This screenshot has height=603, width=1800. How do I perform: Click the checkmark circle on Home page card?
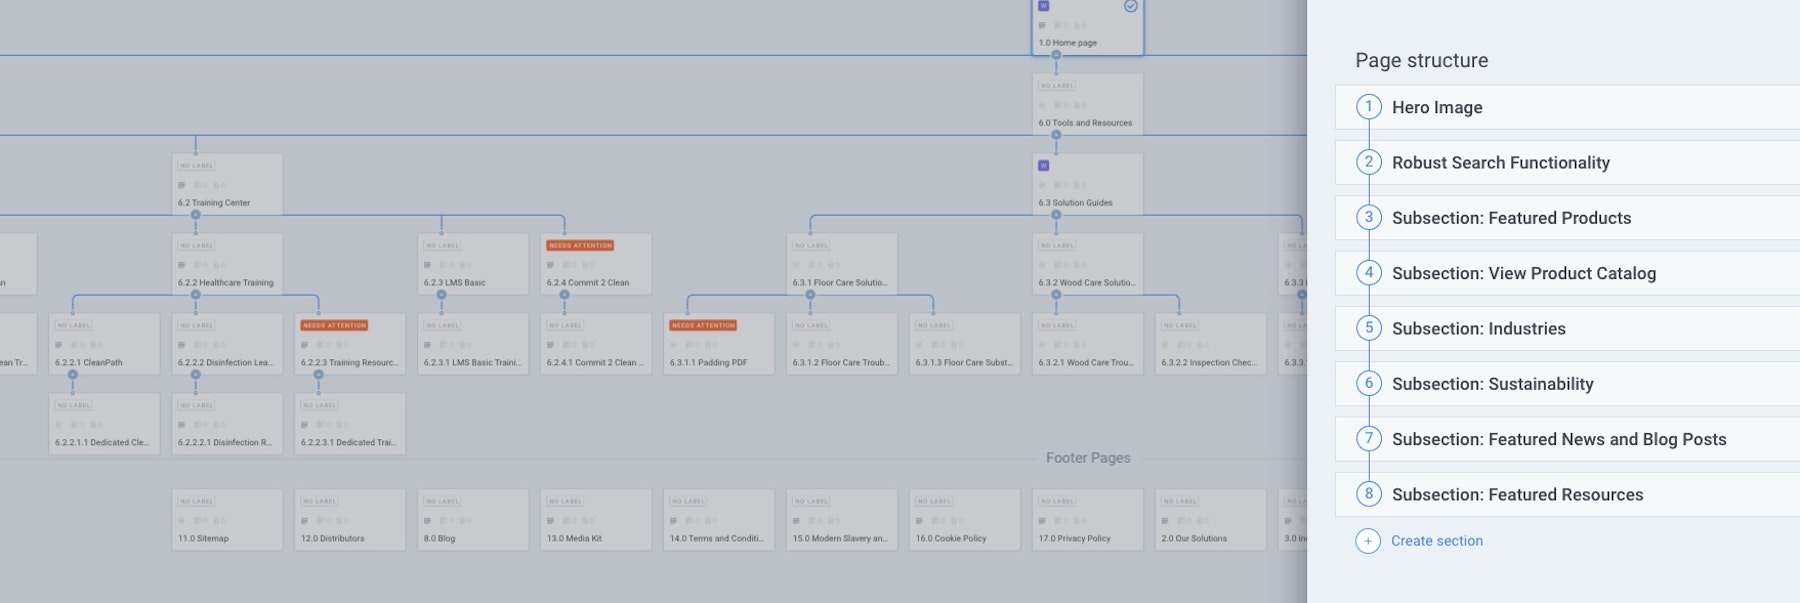(1131, 6)
